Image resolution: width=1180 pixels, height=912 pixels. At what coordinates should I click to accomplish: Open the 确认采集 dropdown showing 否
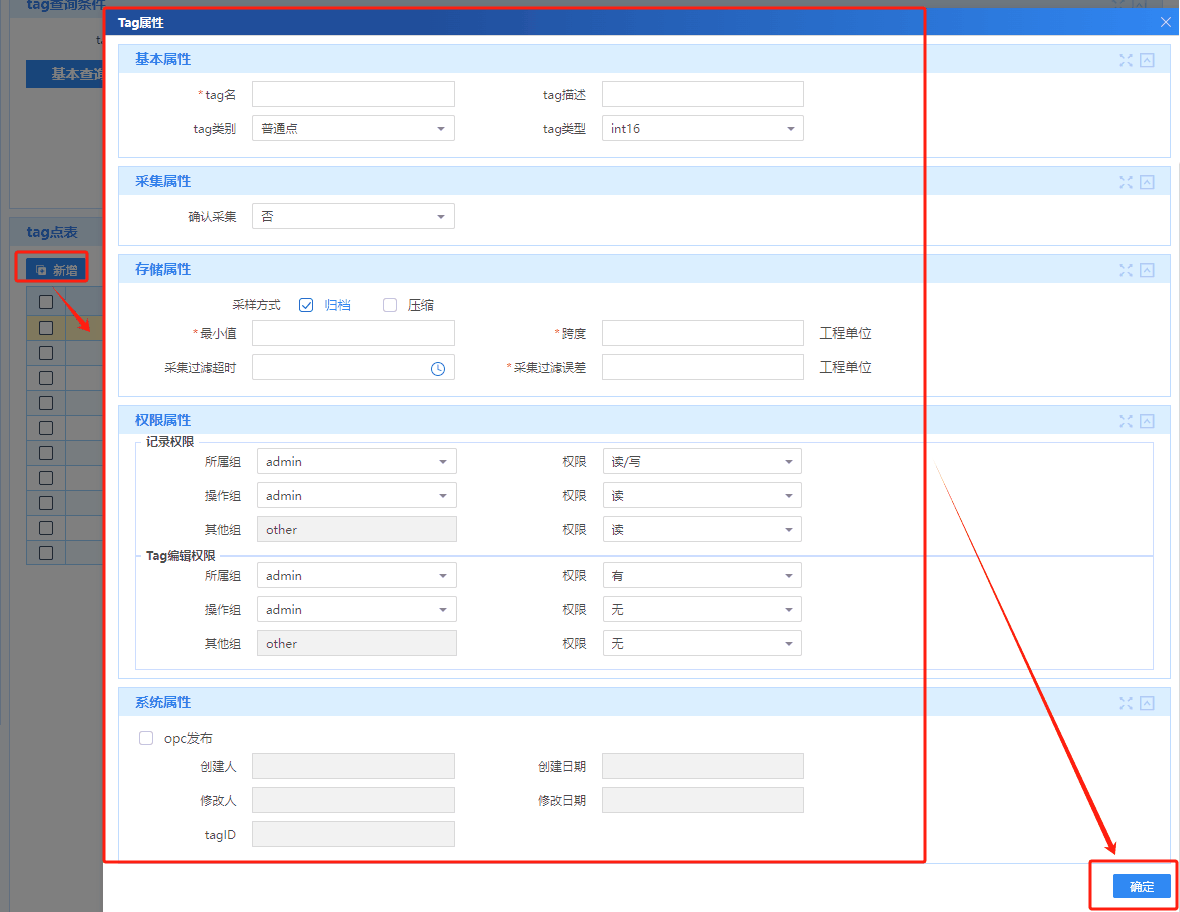coord(353,217)
